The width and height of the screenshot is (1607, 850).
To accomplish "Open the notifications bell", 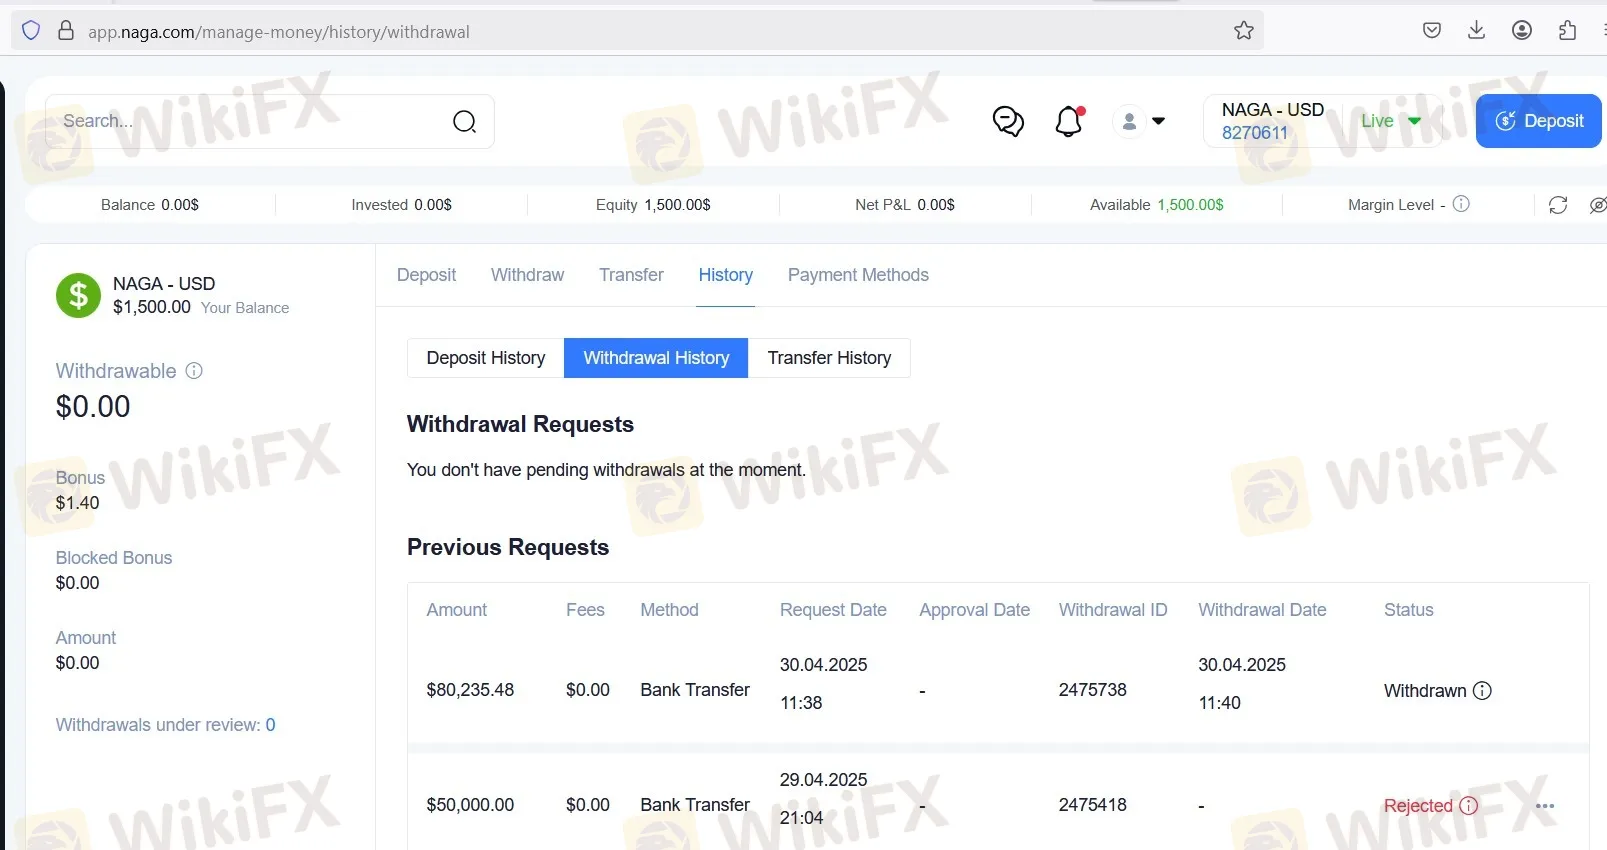I will [x=1069, y=121].
